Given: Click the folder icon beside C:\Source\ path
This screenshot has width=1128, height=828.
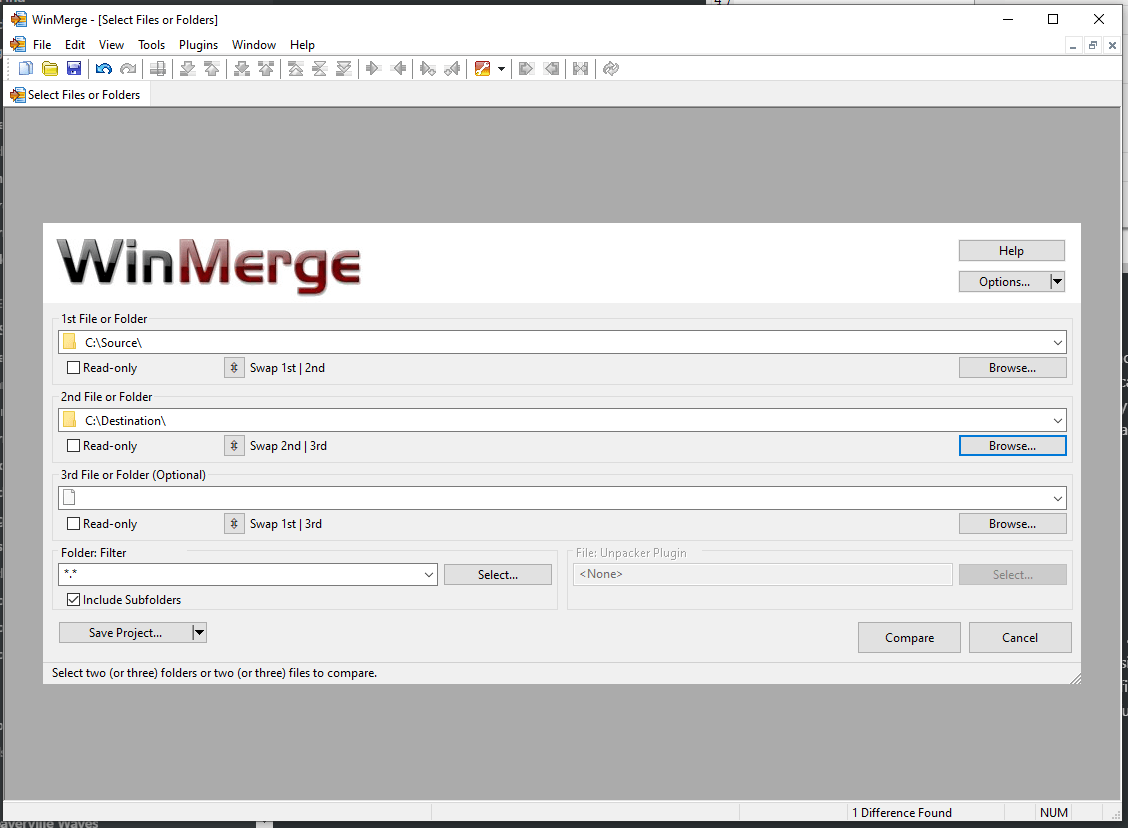Looking at the screenshot, I should tap(68, 342).
